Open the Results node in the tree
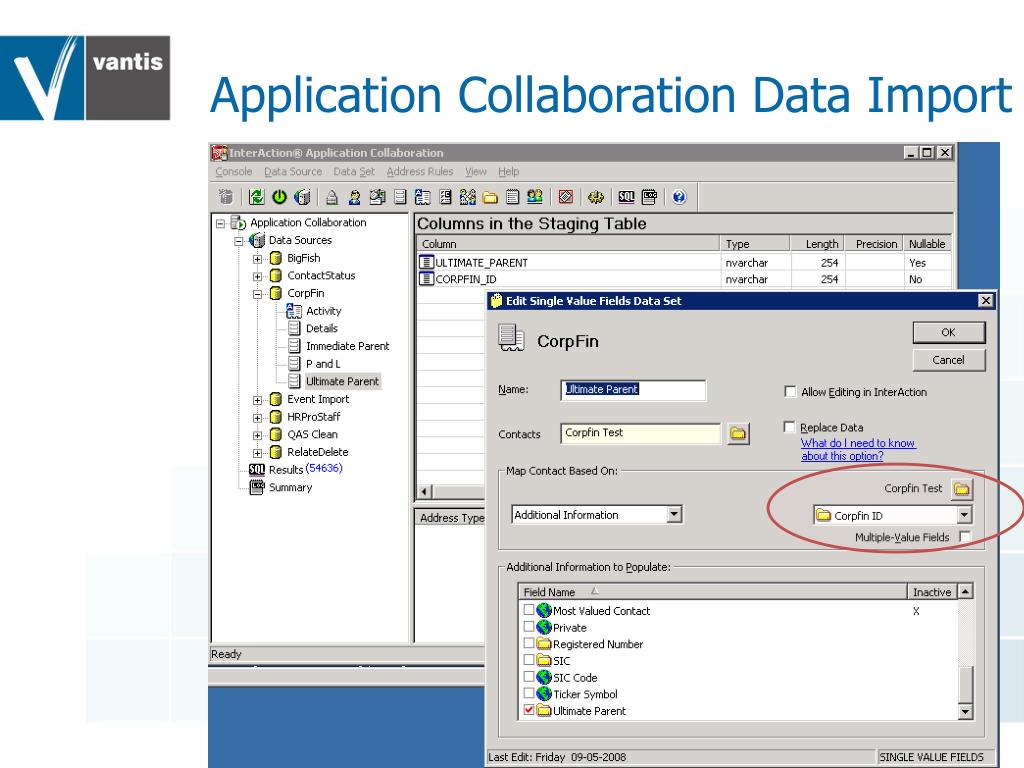The width and height of the screenshot is (1024, 768). point(286,470)
